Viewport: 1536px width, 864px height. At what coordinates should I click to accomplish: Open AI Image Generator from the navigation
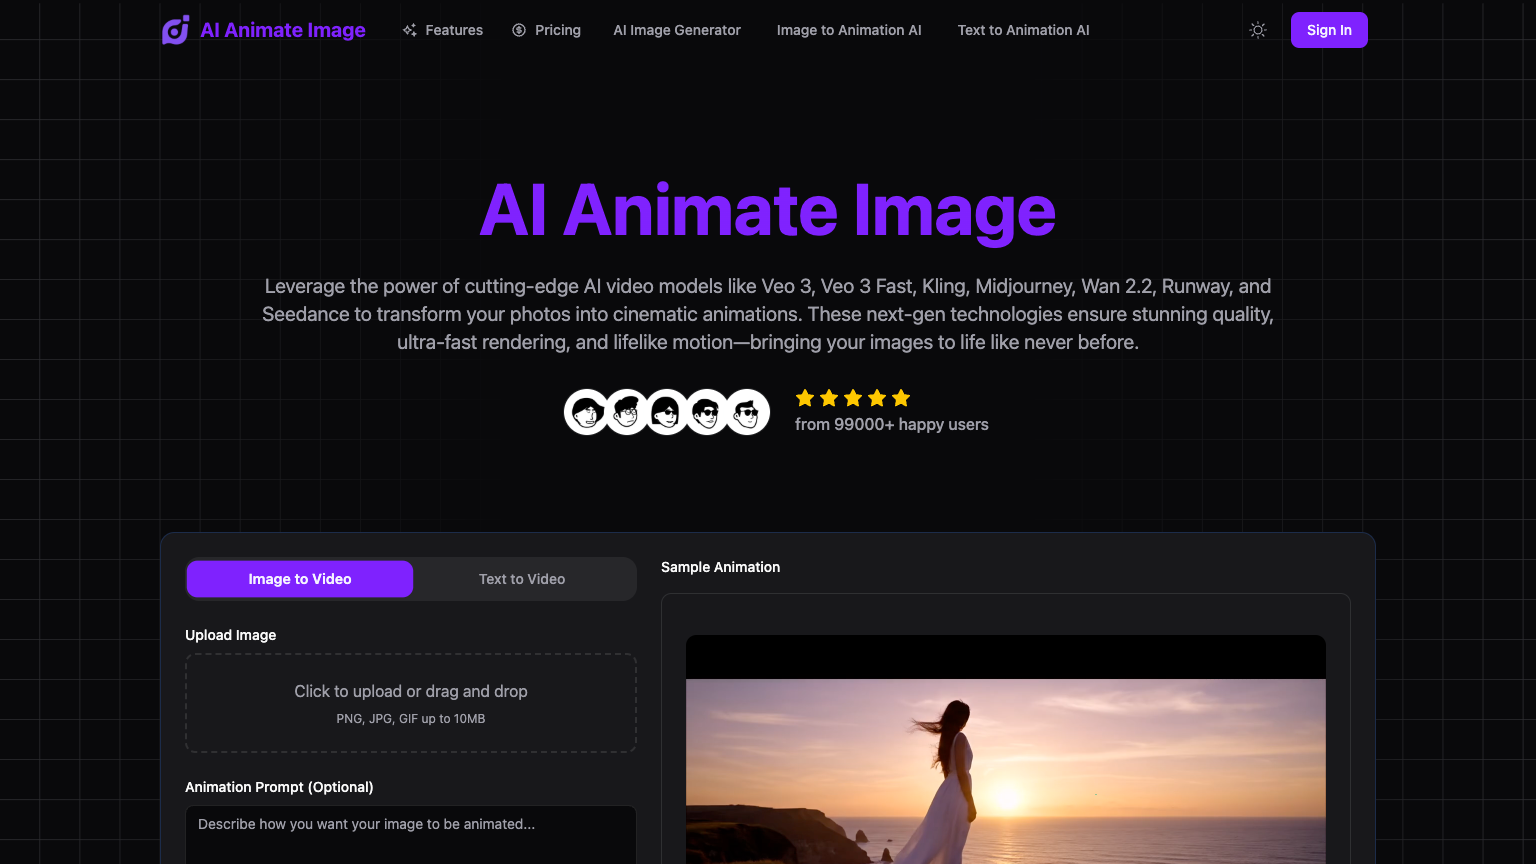[676, 30]
